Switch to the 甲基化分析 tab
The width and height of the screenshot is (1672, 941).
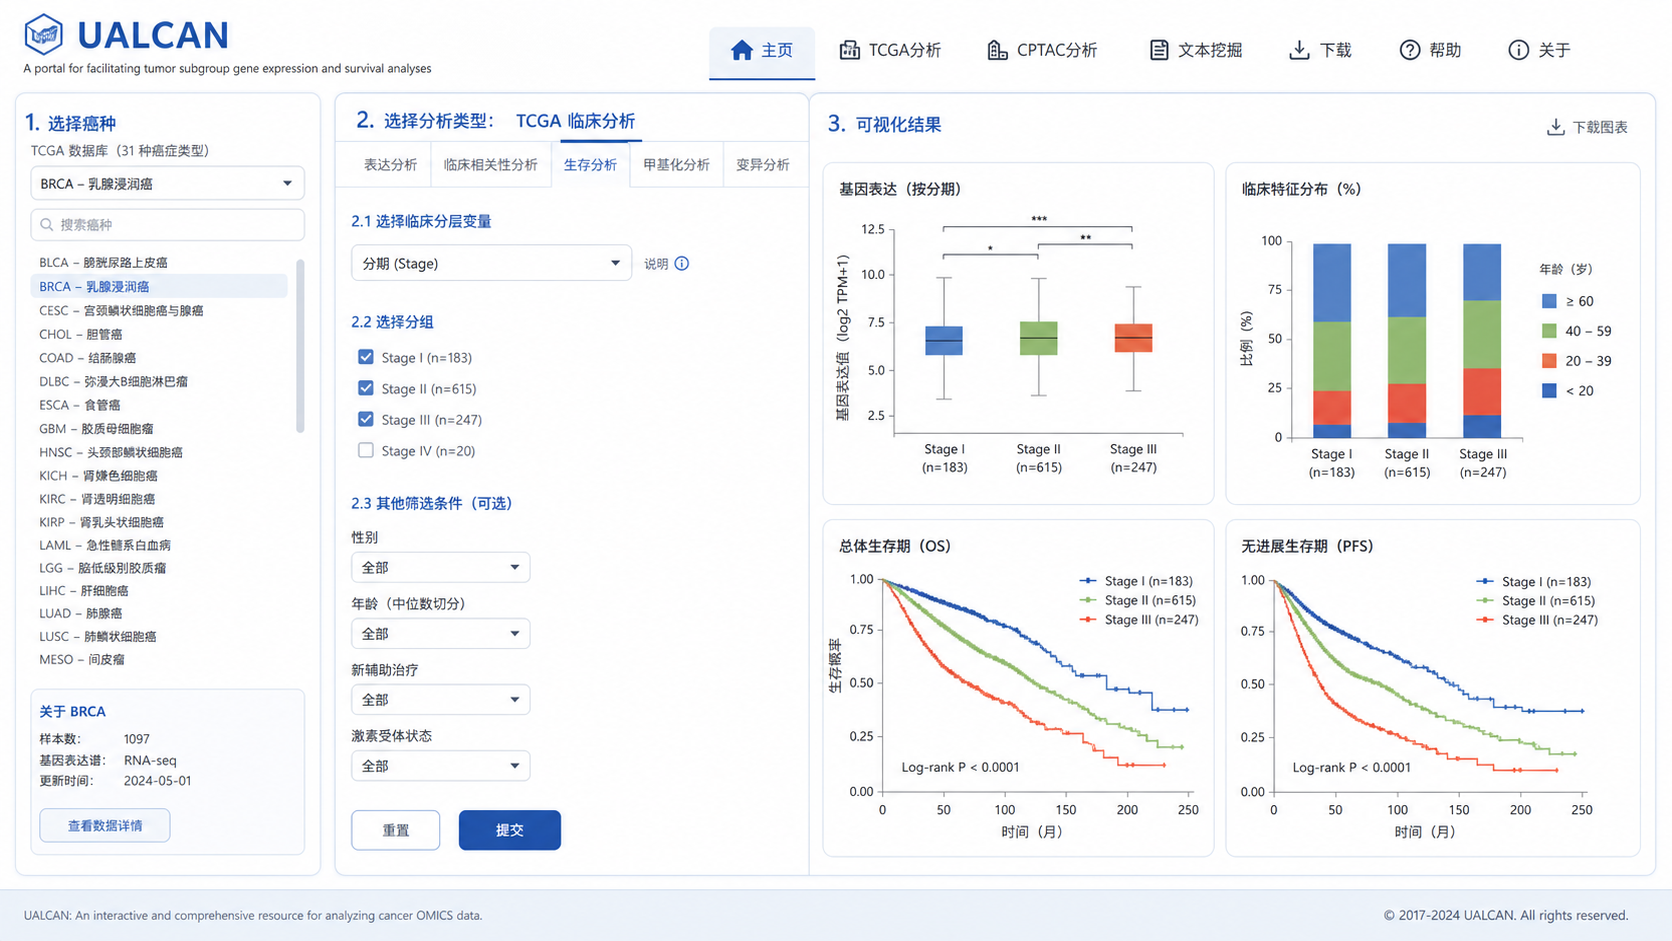pos(676,165)
